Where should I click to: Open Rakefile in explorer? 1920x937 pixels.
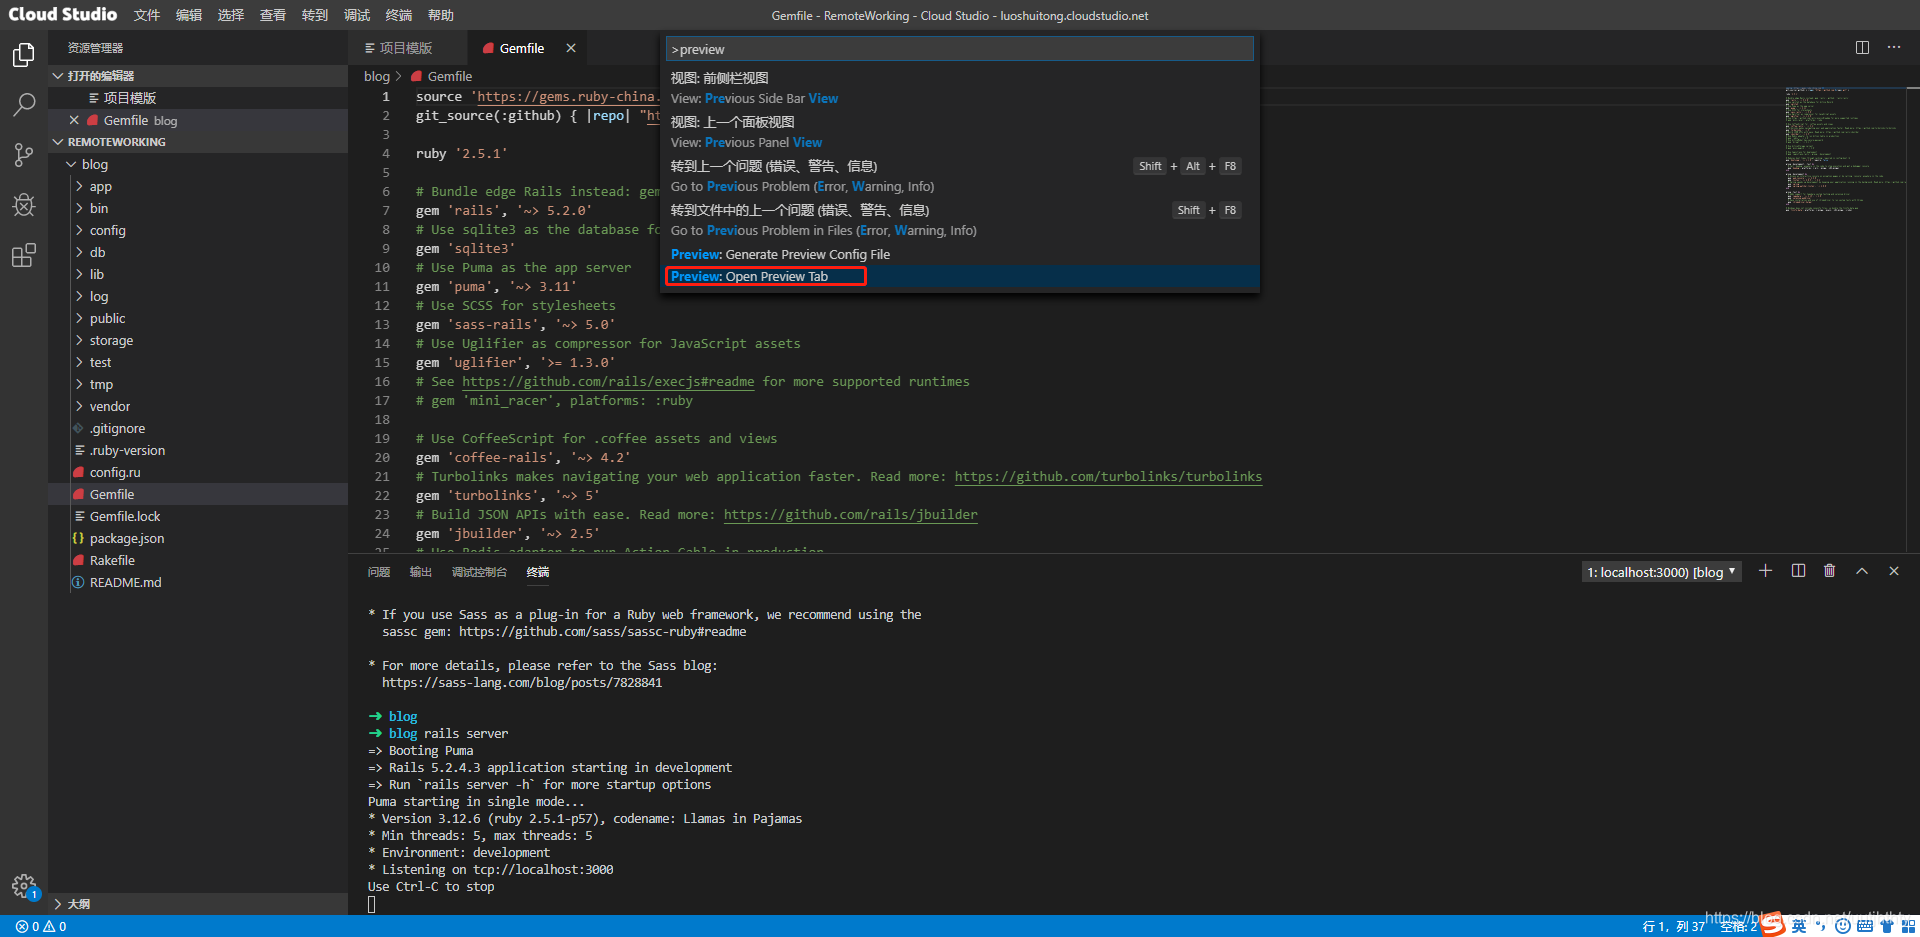pyautogui.click(x=198, y=560)
